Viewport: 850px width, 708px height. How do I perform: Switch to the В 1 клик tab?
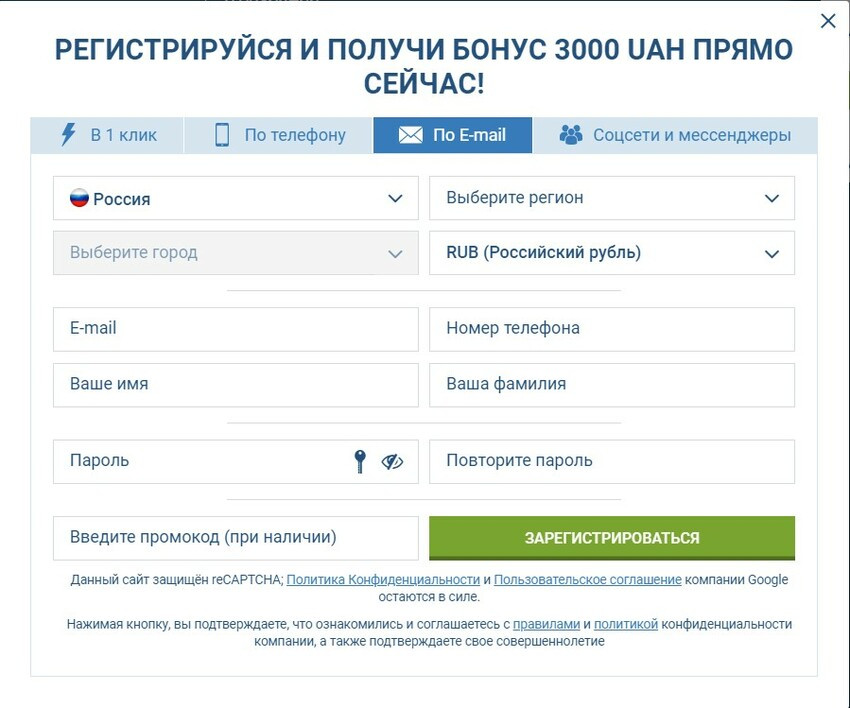tap(107, 135)
